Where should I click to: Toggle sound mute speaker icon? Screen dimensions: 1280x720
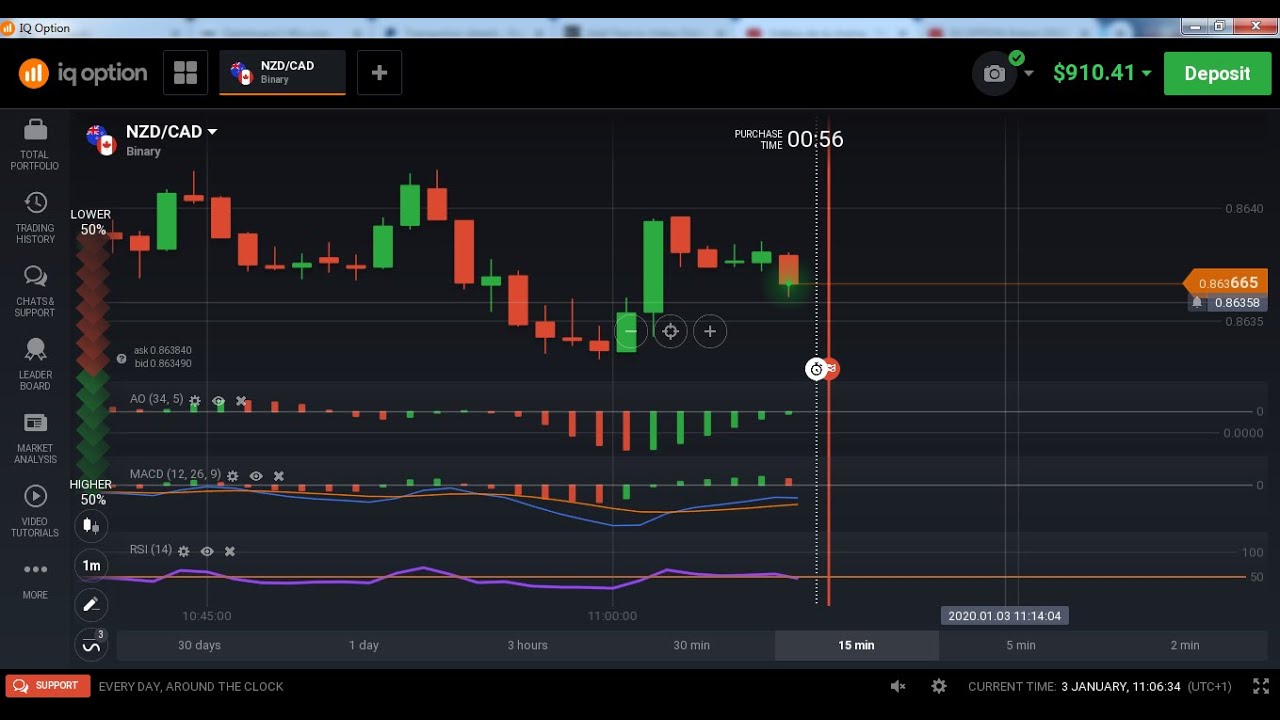point(898,686)
